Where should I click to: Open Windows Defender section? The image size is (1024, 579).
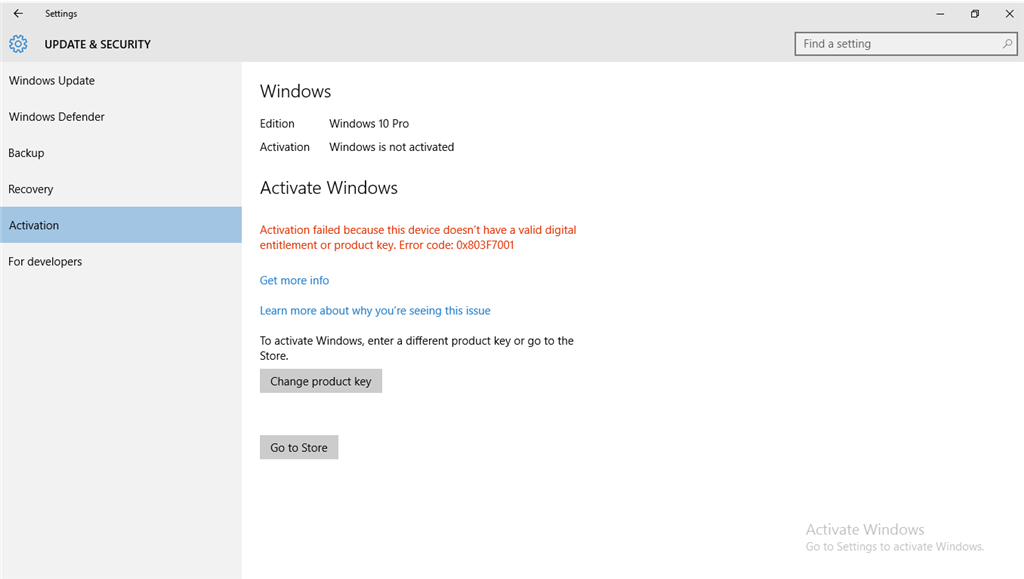(121, 117)
